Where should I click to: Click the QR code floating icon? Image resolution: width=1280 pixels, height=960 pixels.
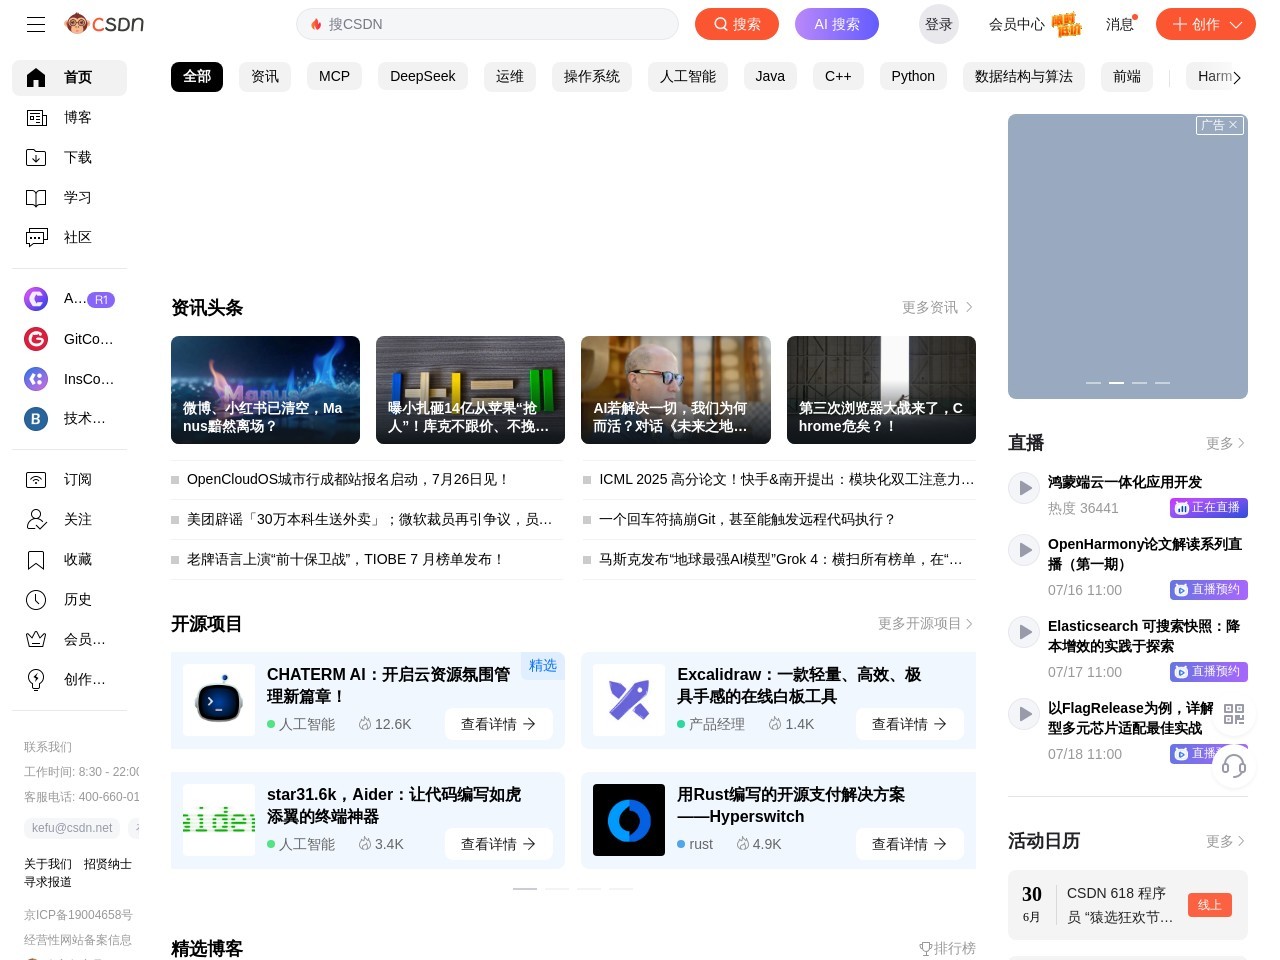point(1234,714)
